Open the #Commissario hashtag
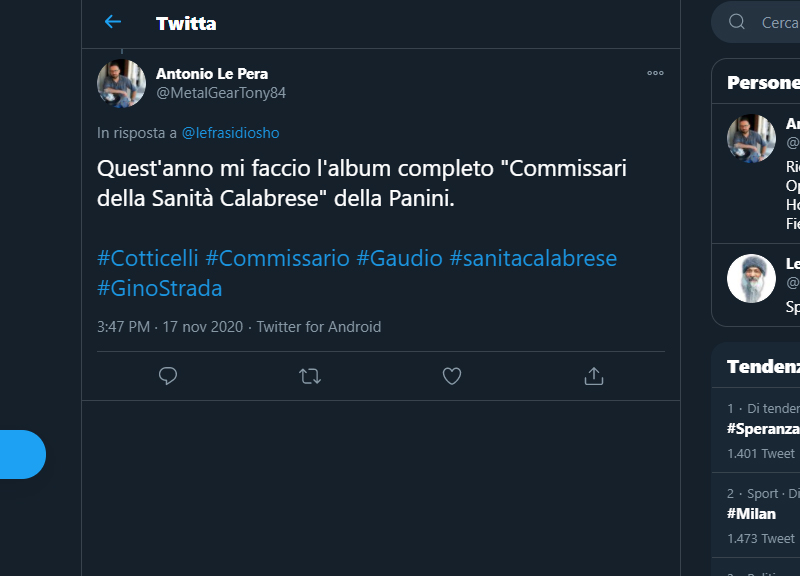This screenshot has width=800, height=576. tap(277, 258)
